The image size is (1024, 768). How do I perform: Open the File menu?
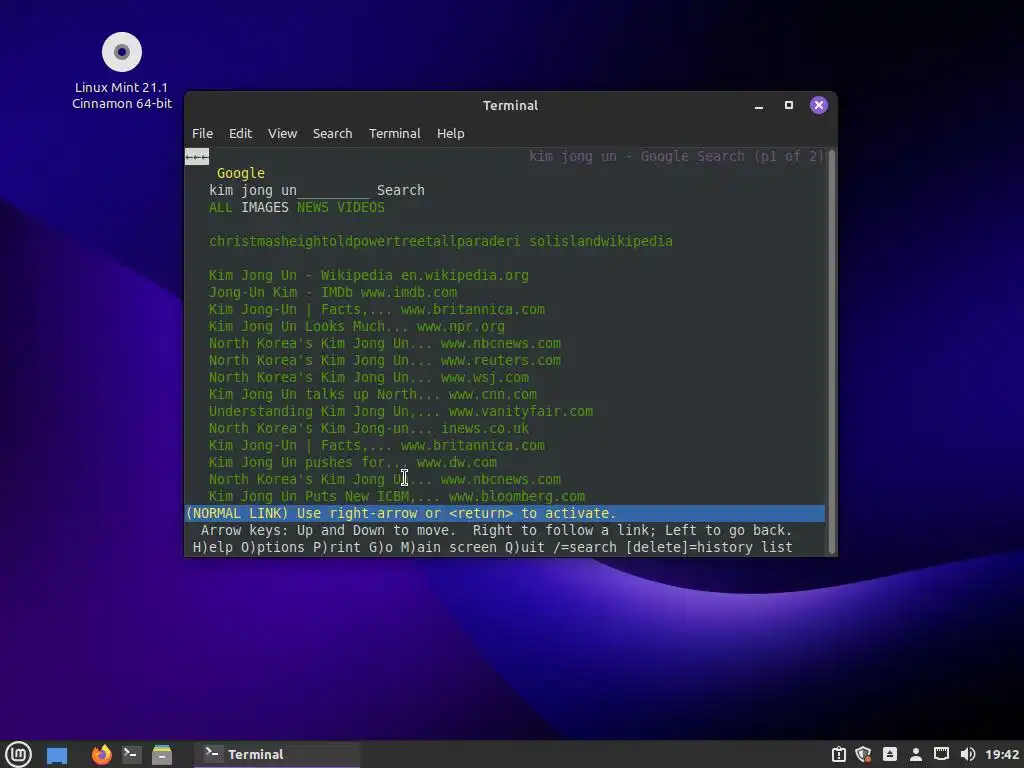coord(202,133)
